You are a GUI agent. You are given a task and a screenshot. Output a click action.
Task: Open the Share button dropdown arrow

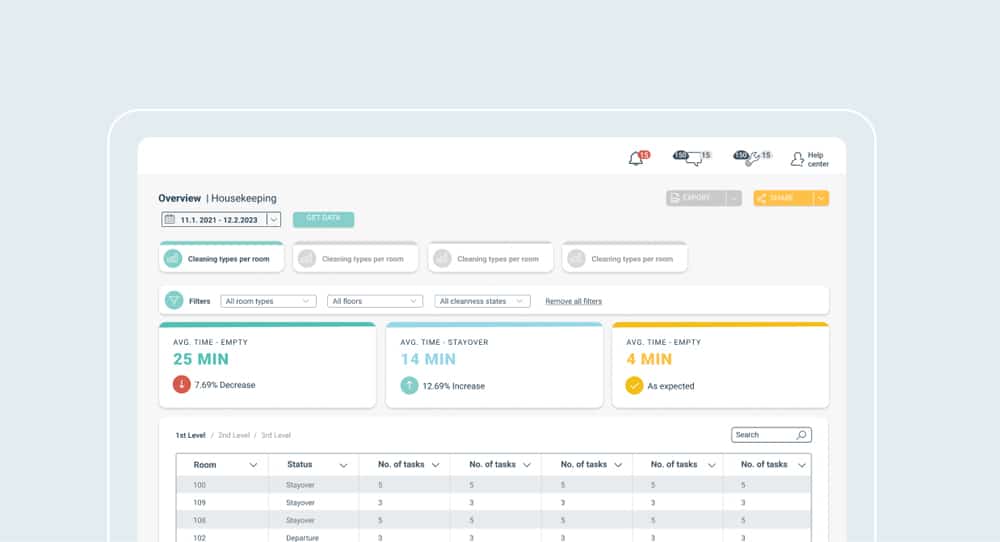tap(821, 198)
